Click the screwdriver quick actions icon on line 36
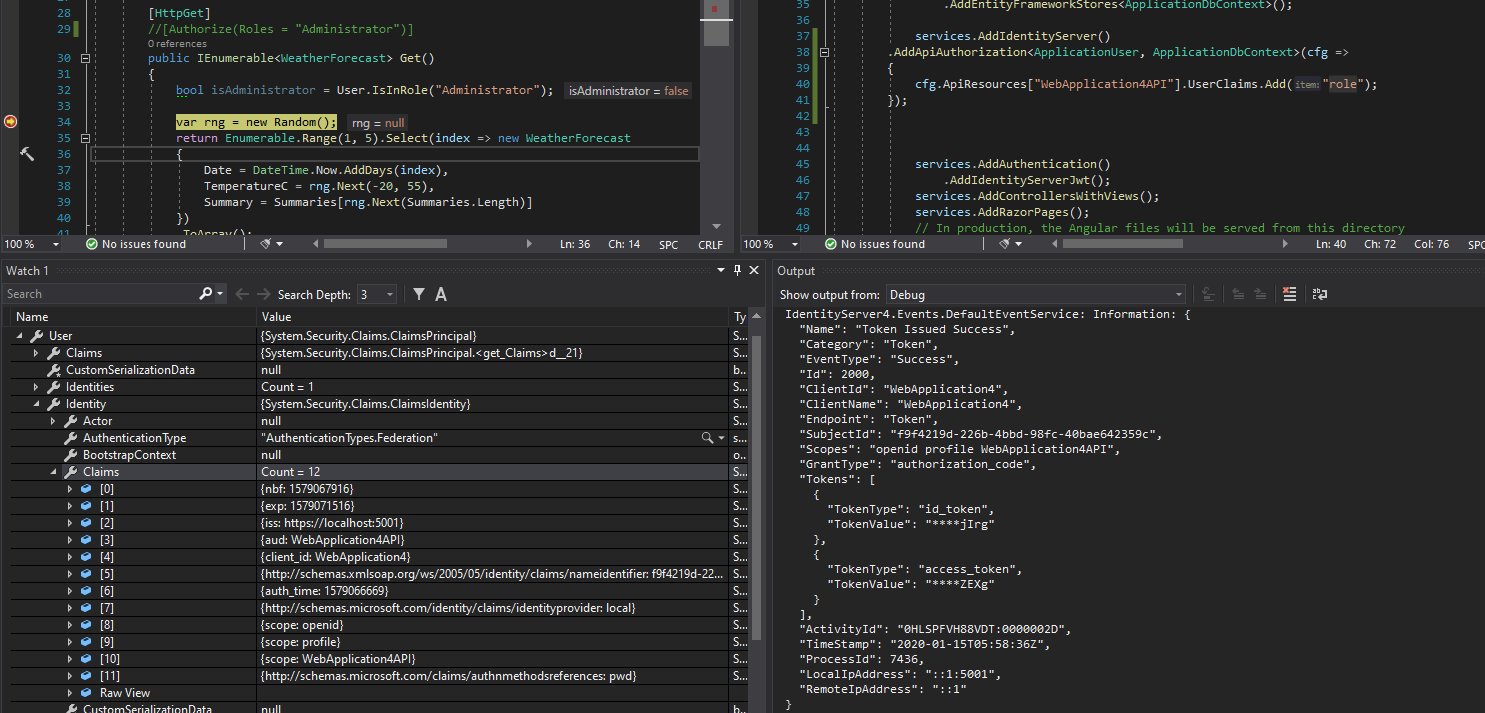The width and height of the screenshot is (1485, 713). (27, 154)
